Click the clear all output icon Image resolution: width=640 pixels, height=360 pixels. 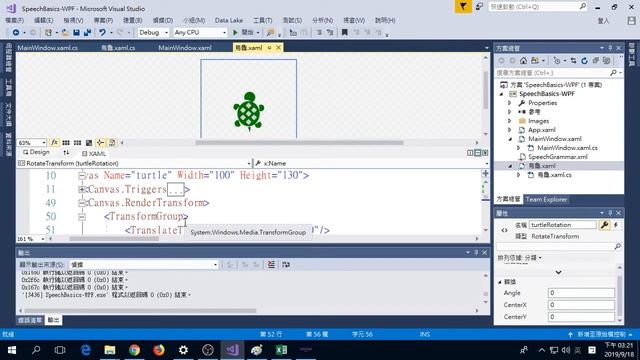click(x=271, y=264)
